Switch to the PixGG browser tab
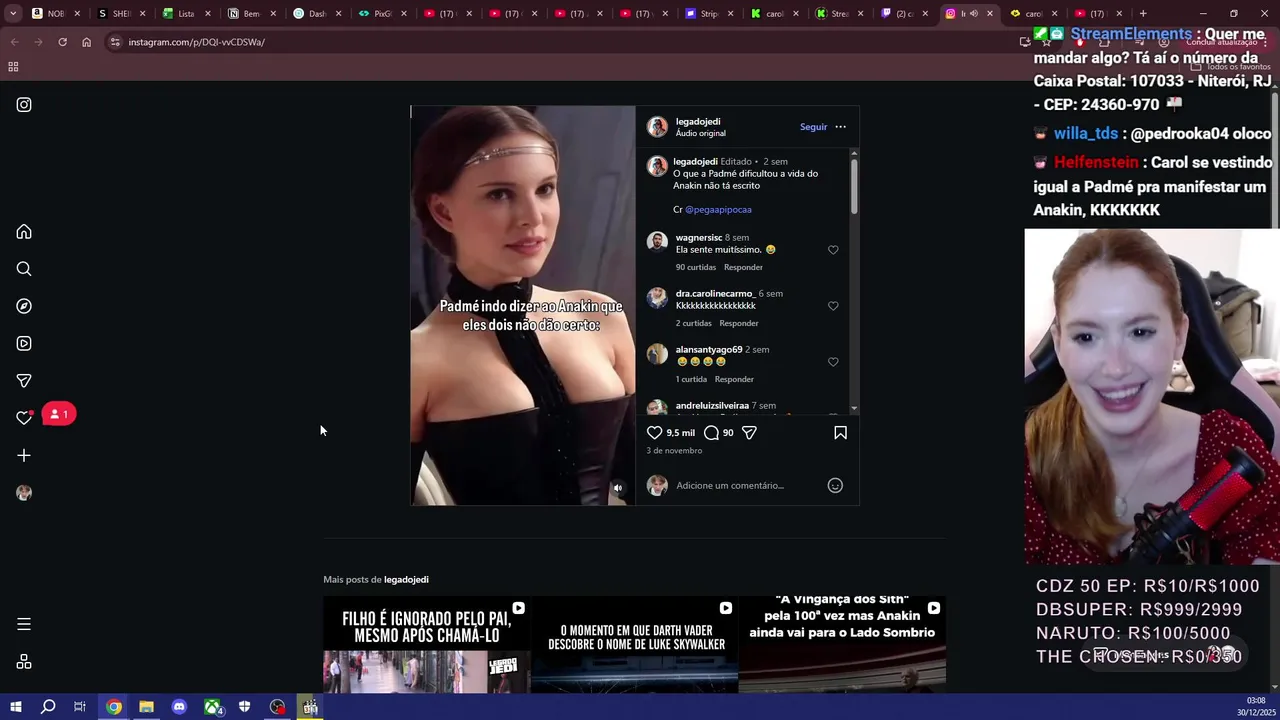 coord(383,14)
